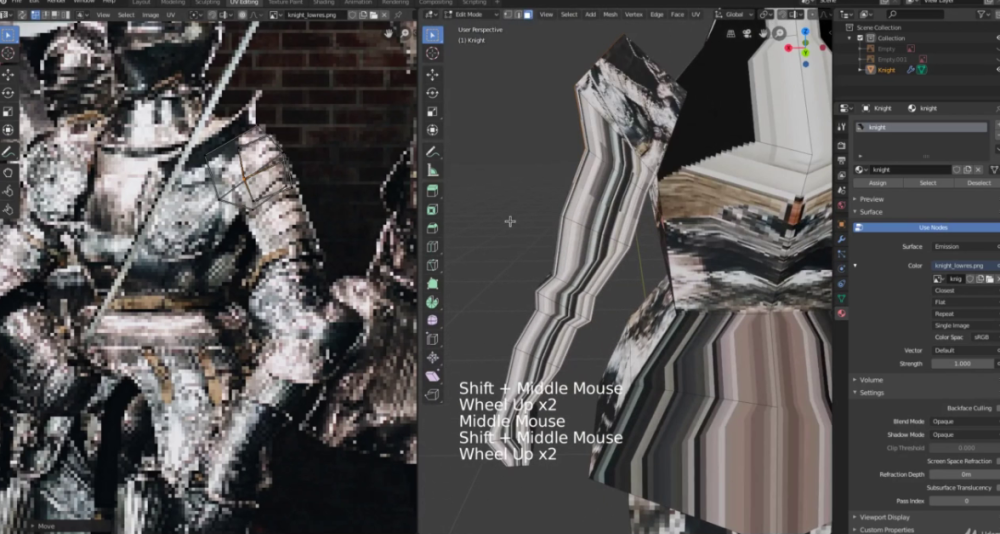Select the Spin tool
Viewport: 1000px width, 534px height.
click(432, 302)
